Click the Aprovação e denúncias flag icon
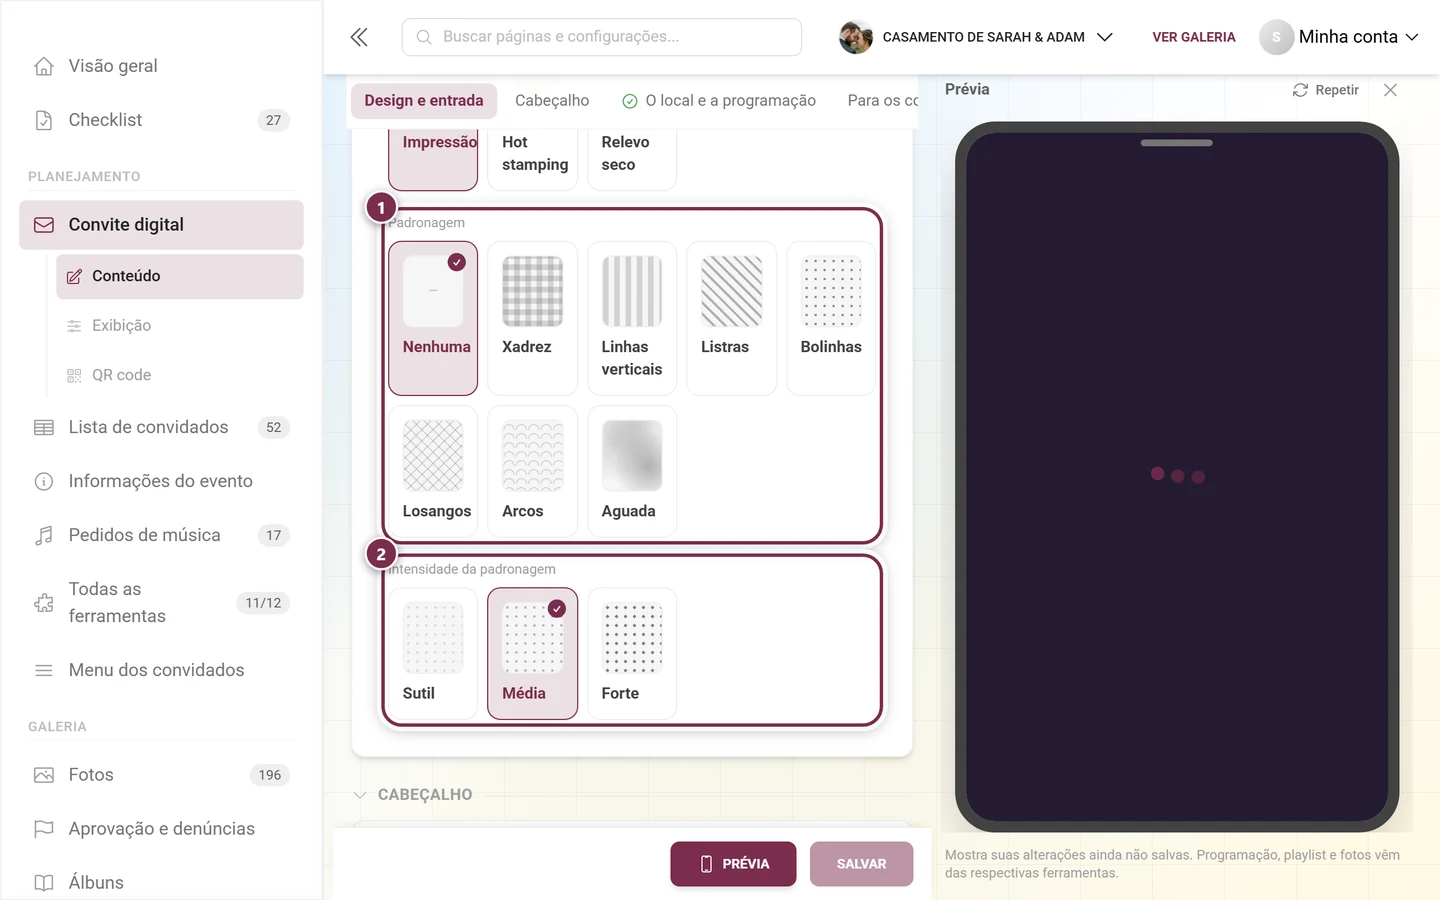The width and height of the screenshot is (1440, 900). coord(44,829)
